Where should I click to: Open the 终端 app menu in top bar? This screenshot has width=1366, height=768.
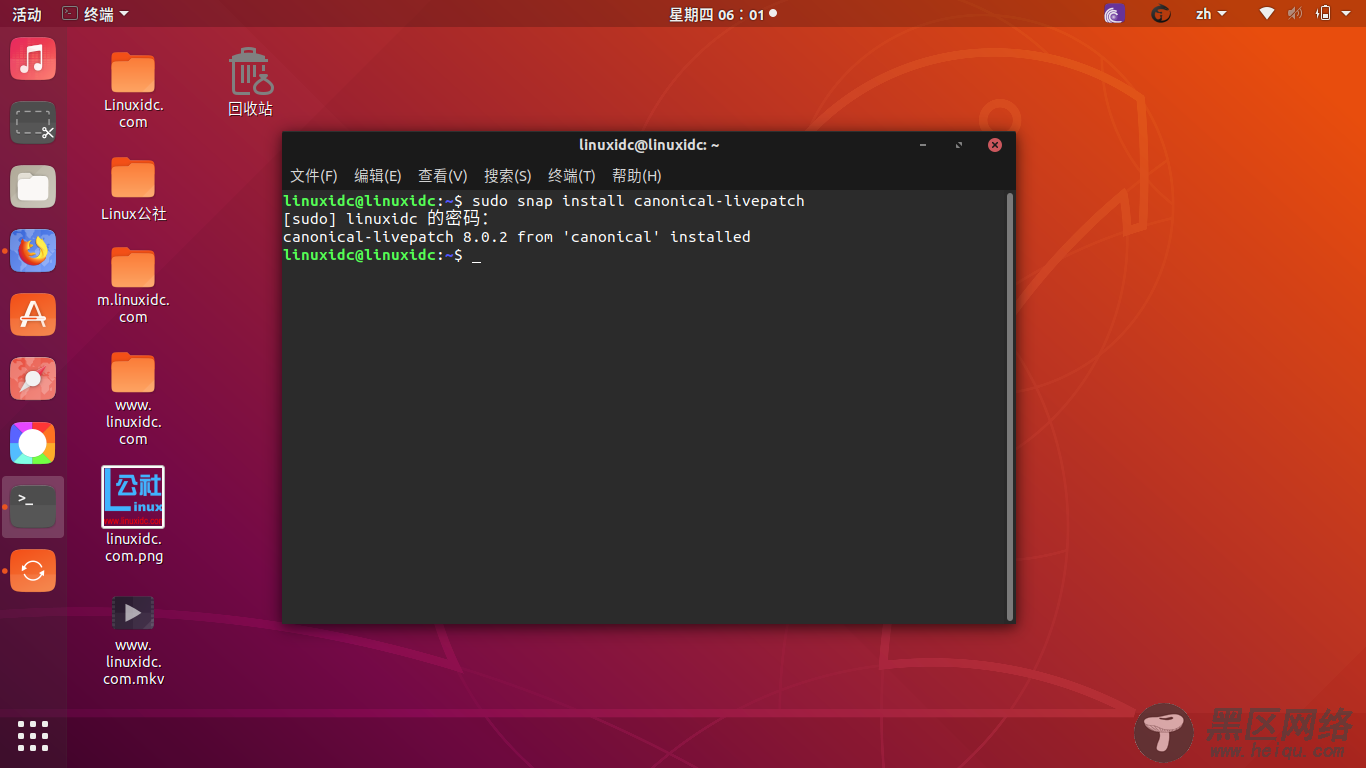tap(94, 14)
